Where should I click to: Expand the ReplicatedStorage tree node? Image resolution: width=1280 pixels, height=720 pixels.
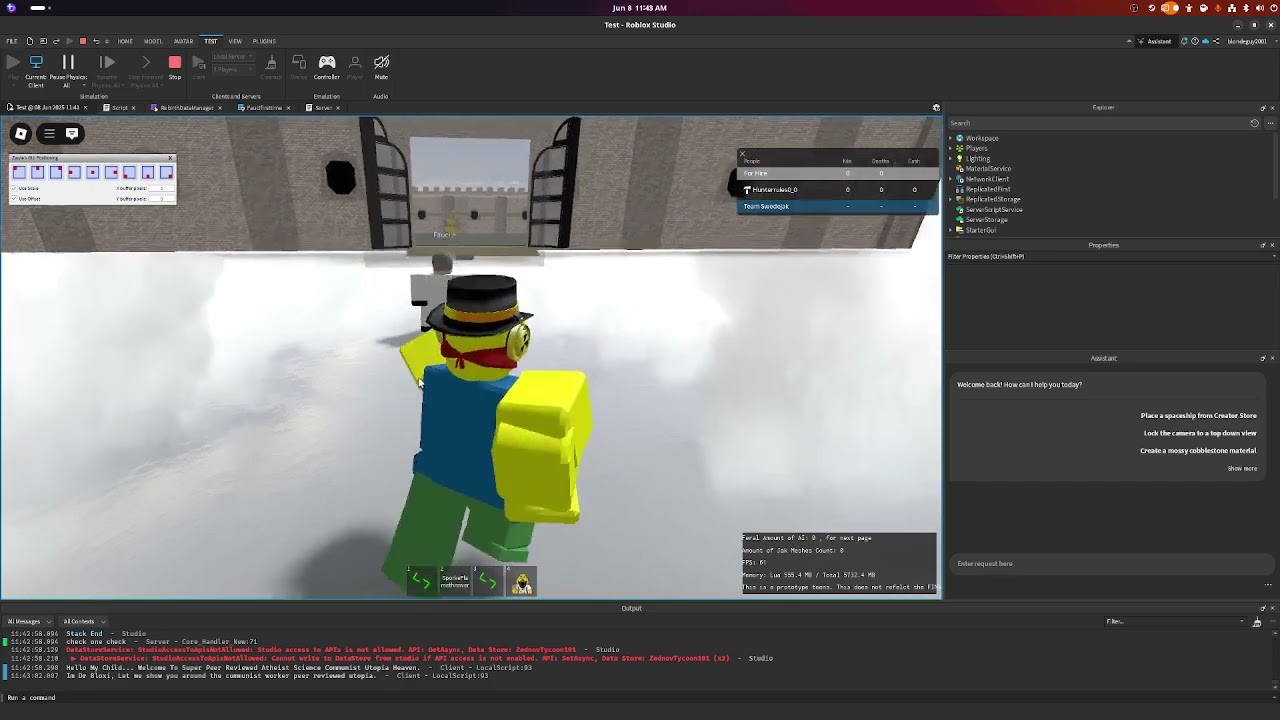pyautogui.click(x=951, y=199)
